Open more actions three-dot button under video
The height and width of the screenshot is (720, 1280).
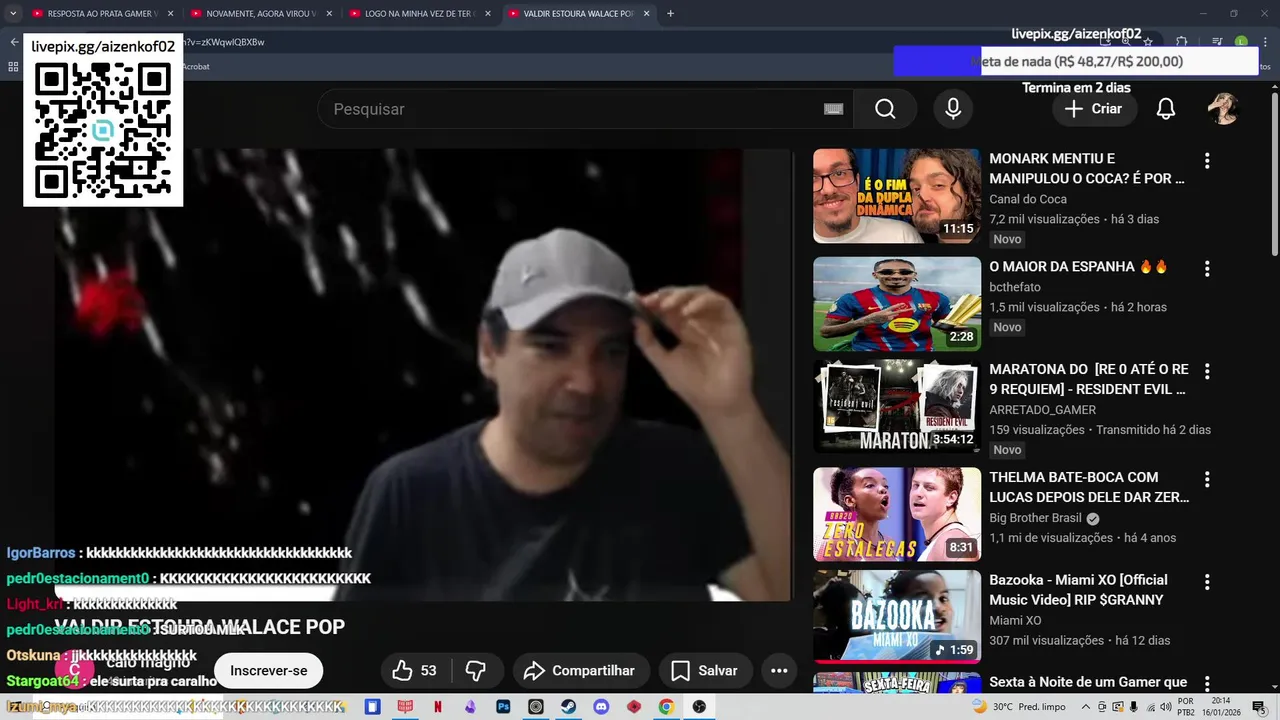pyautogui.click(x=779, y=671)
